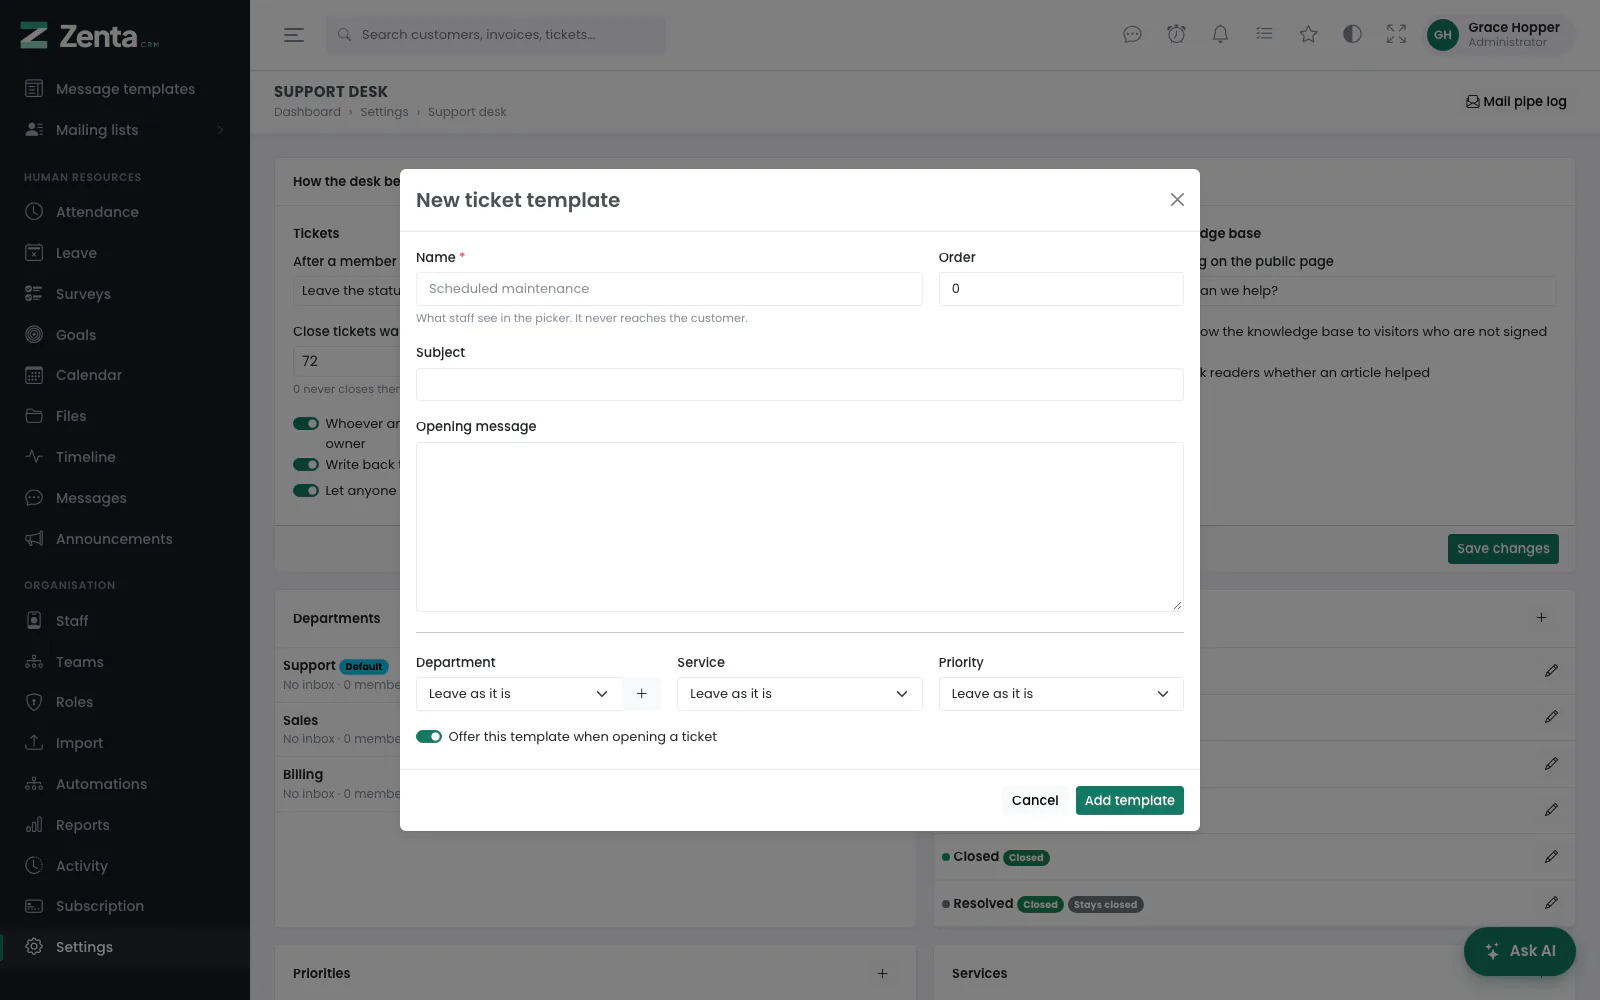This screenshot has width=1600, height=1000.
Task: Click the Dashboard breadcrumb link
Action: (307, 112)
